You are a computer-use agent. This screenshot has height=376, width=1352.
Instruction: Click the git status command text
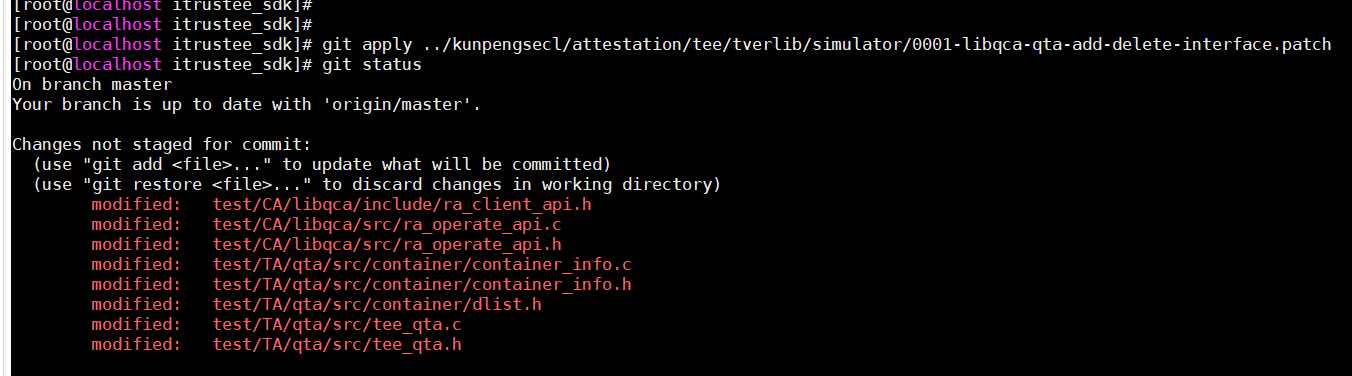pyautogui.click(x=372, y=64)
